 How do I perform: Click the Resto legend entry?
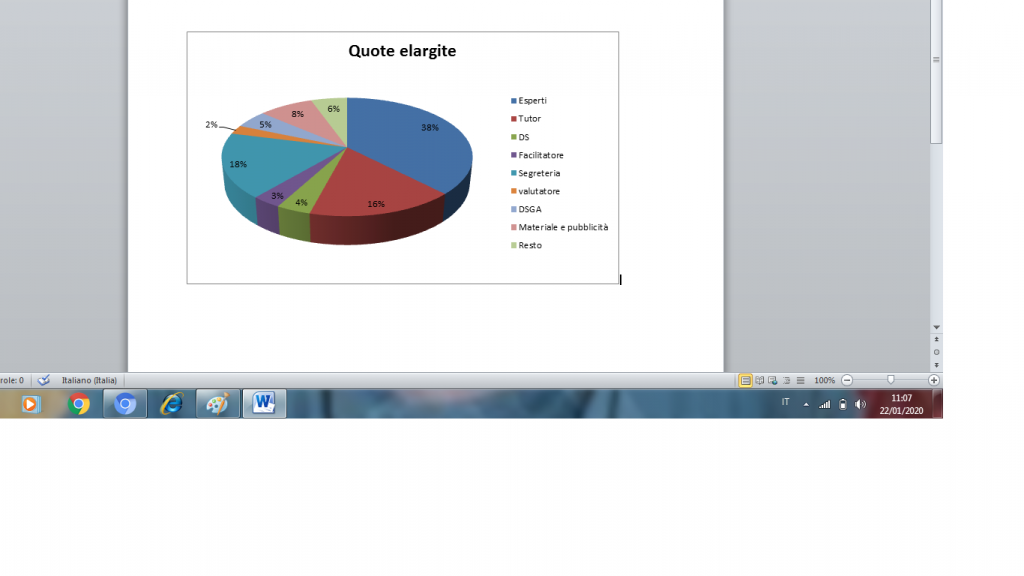[526, 246]
